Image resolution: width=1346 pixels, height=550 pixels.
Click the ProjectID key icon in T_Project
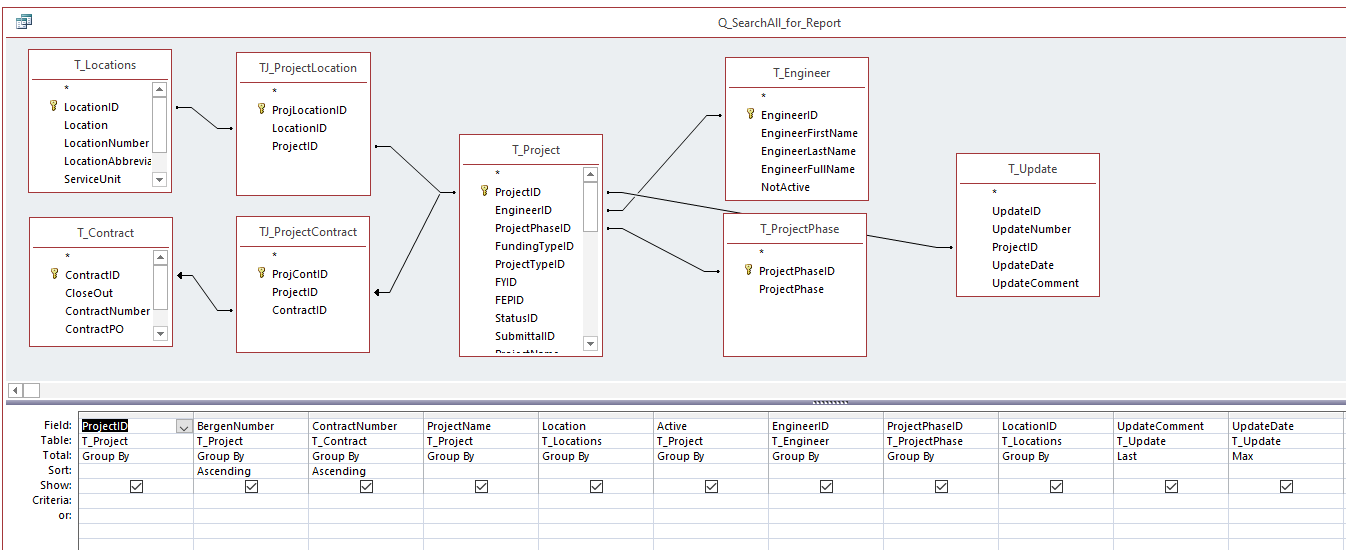[x=484, y=191]
